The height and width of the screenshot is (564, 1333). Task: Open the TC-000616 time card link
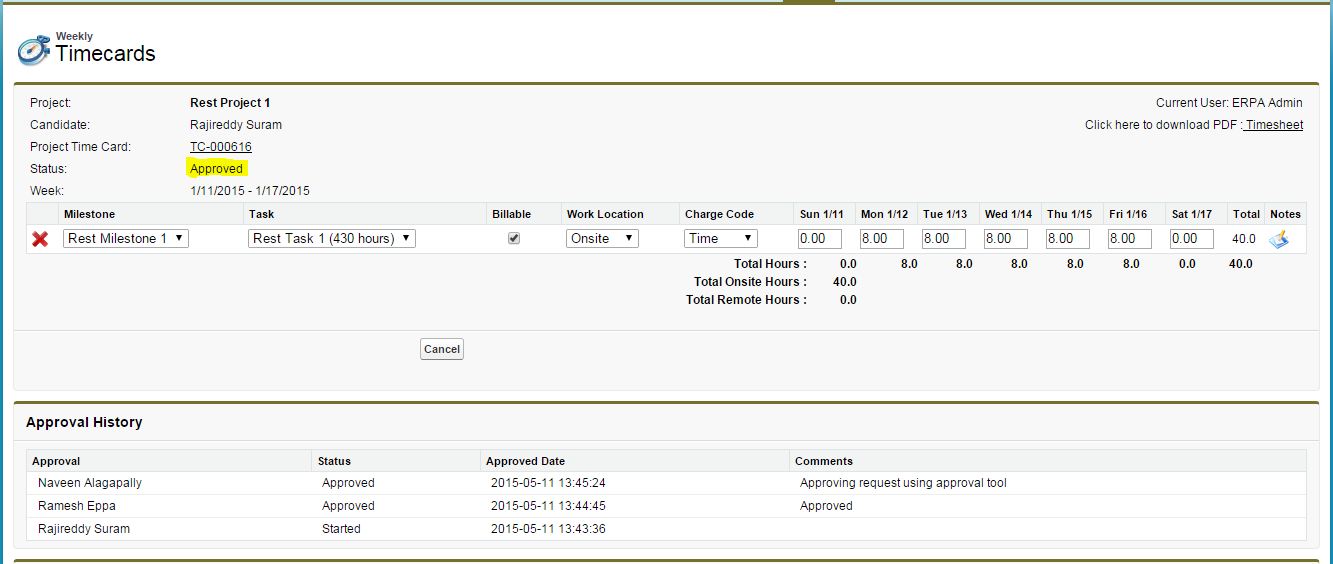tap(221, 147)
